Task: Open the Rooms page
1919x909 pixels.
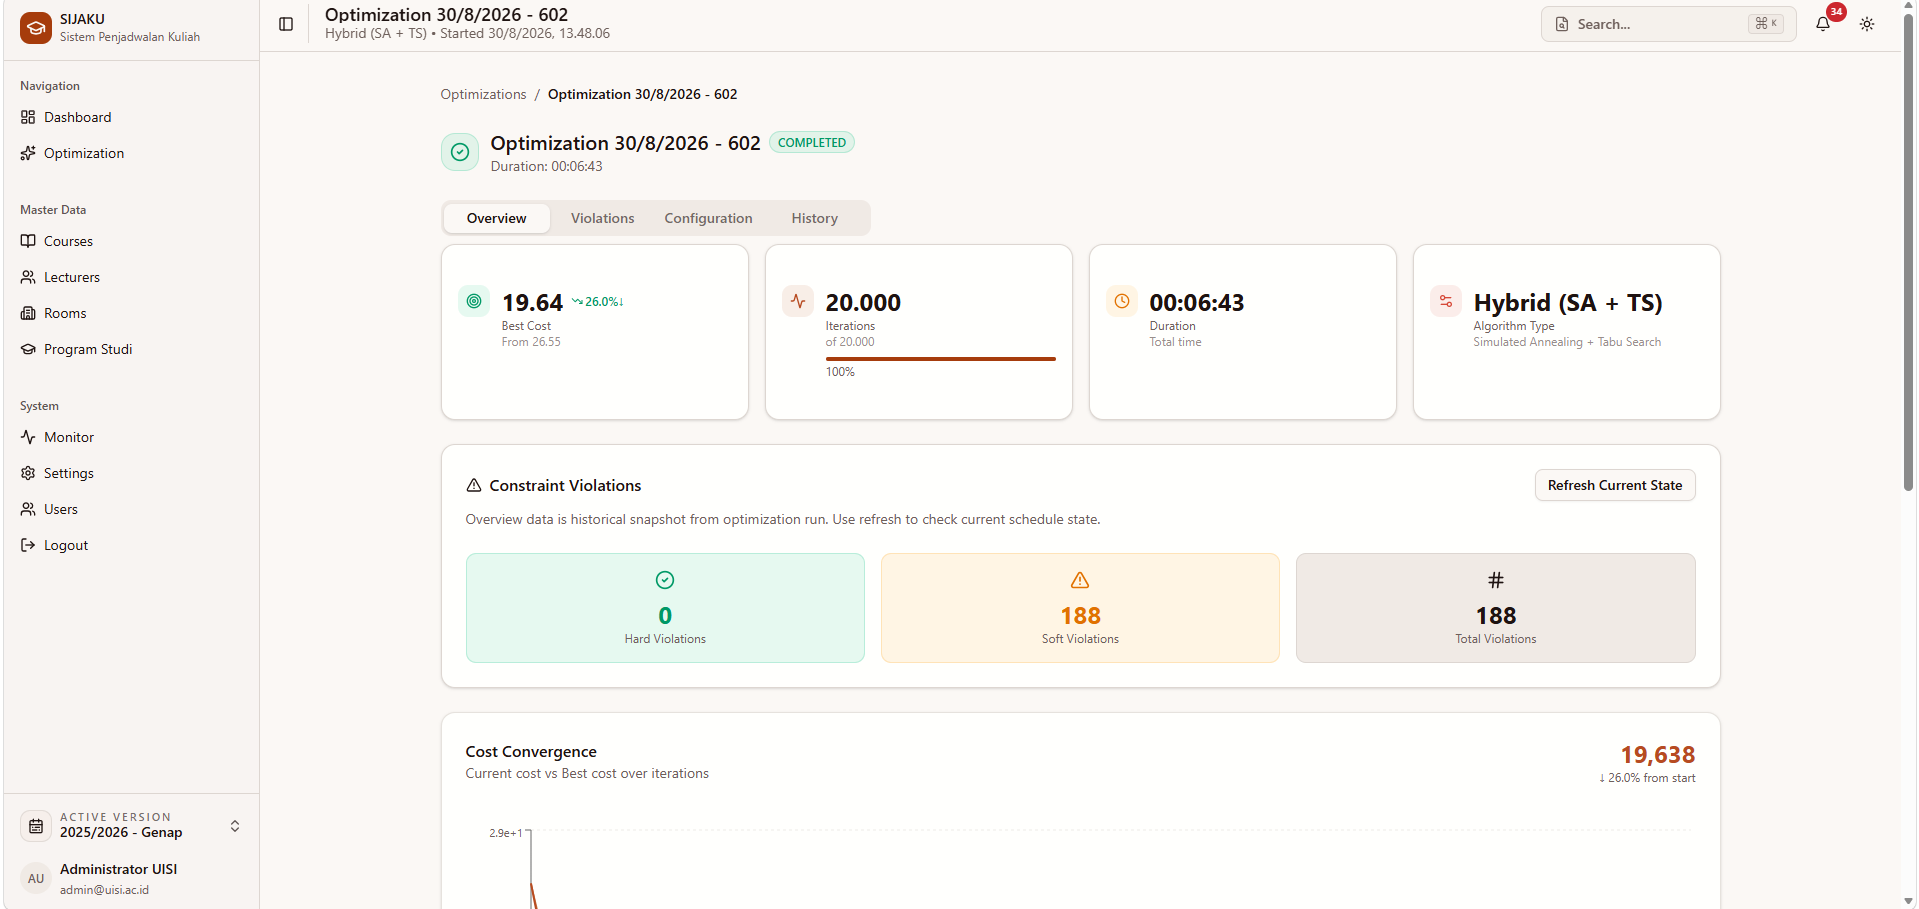Action: coord(131,313)
